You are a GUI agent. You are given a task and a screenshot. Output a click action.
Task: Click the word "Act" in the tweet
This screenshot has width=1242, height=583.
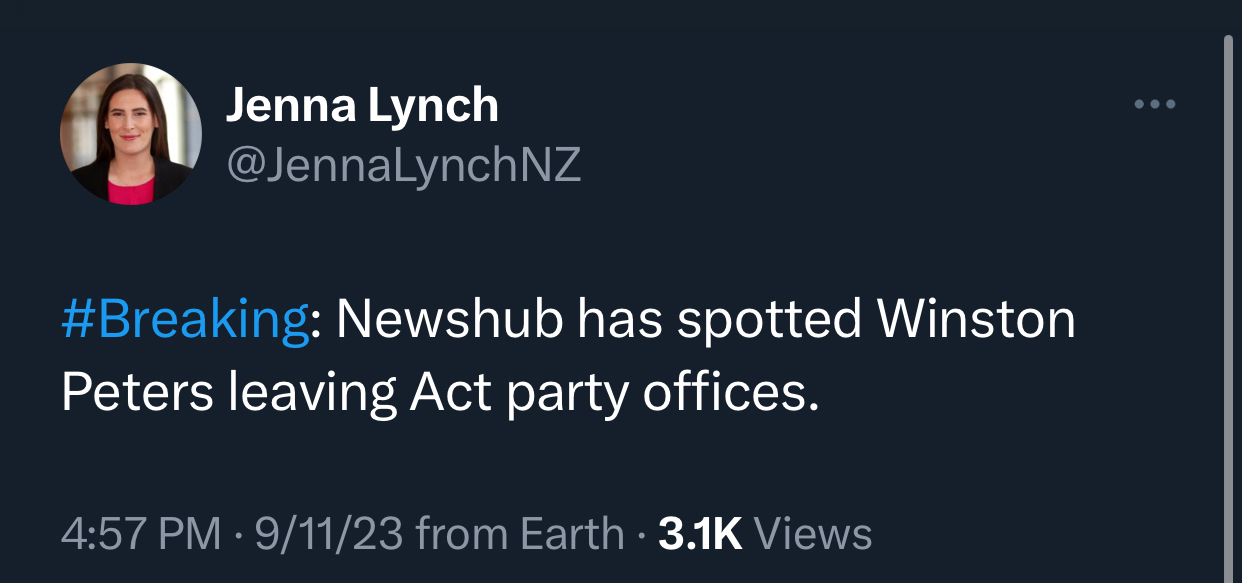click(450, 393)
